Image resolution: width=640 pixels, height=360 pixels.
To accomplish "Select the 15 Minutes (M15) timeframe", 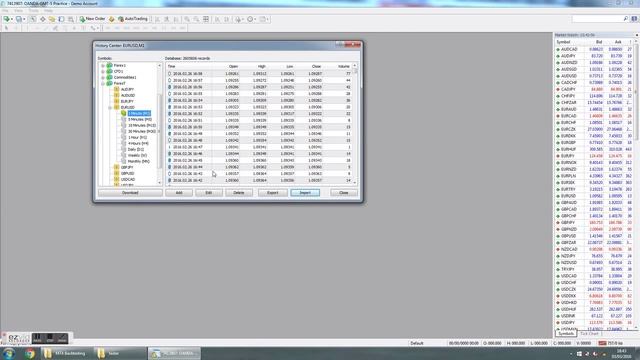I will (142, 125).
